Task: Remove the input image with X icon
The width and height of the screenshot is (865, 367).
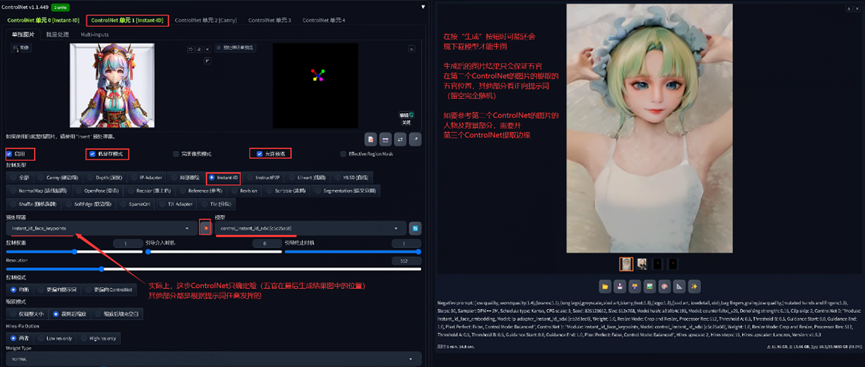Action: [207, 49]
